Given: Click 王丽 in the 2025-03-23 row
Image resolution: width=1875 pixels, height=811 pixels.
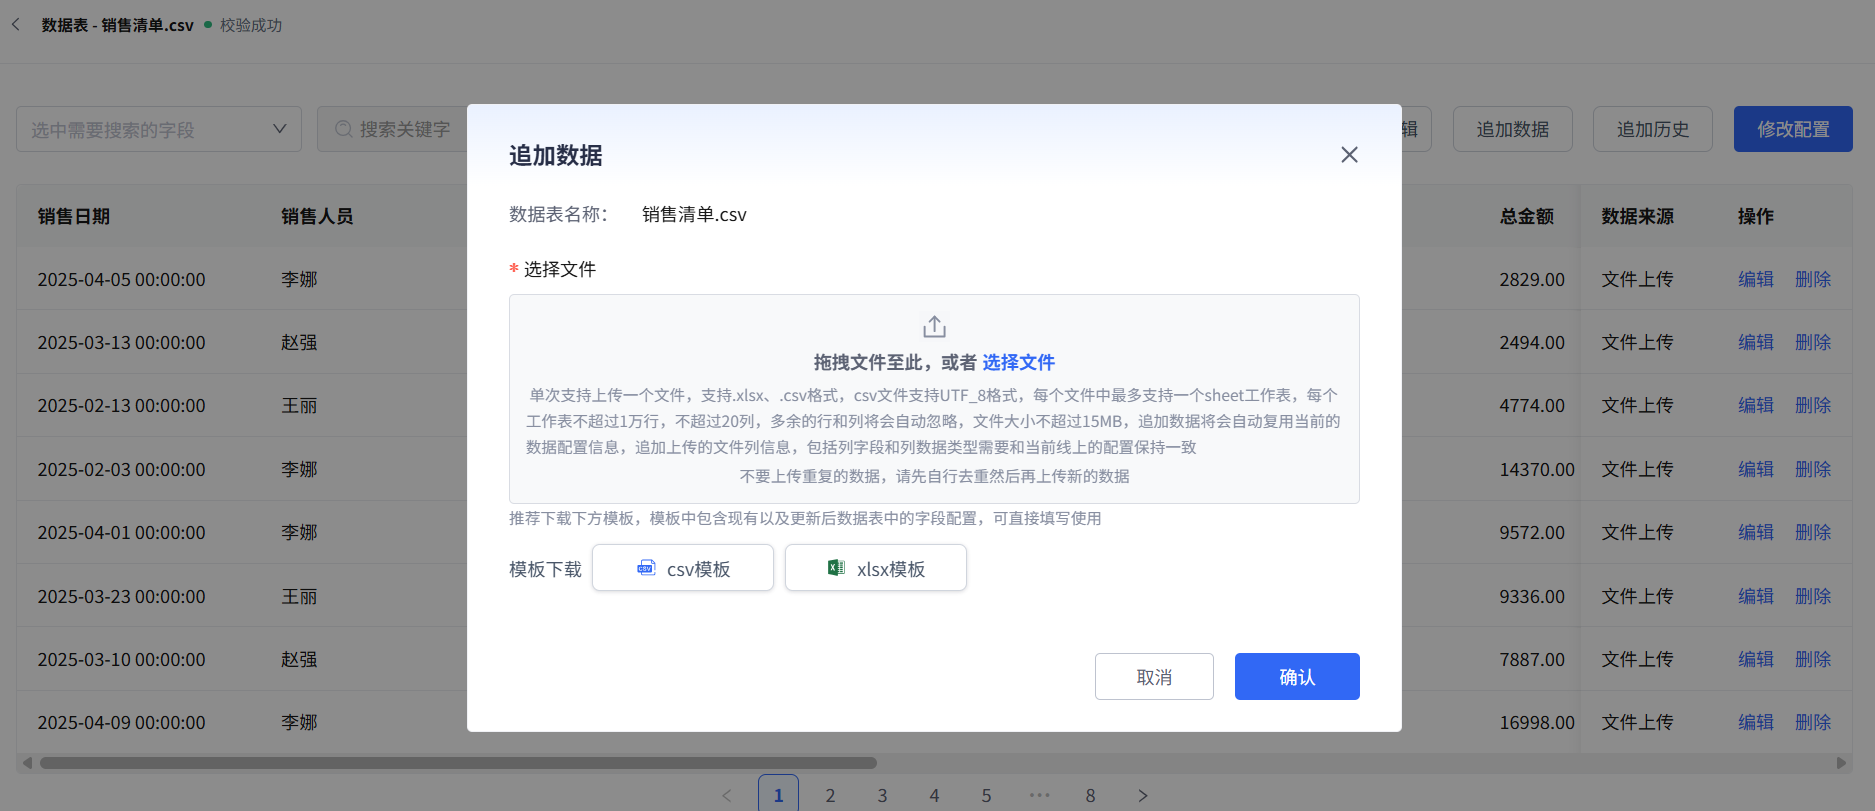Looking at the screenshot, I should click(x=299, y=596).
